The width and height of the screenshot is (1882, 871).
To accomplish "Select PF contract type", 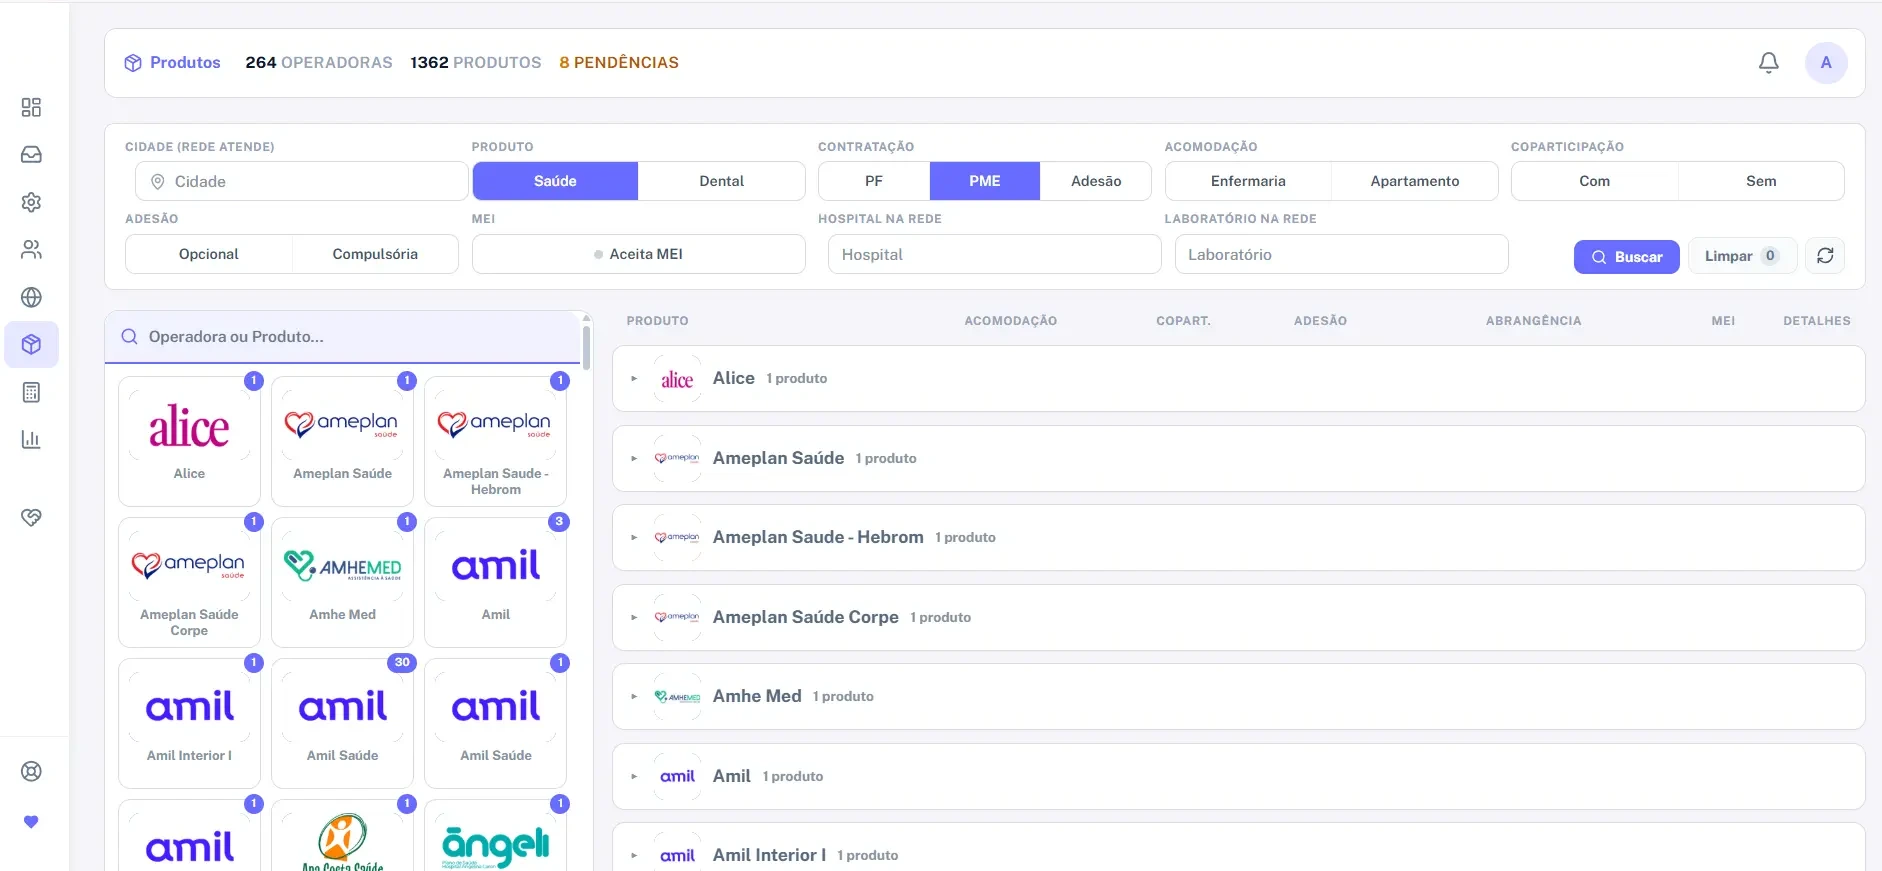I will [x=874, y=181].
